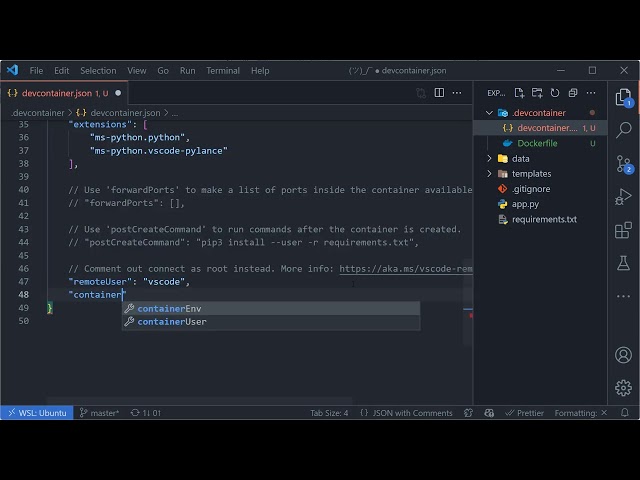Open the Accounts menu
Image resolution: width=640 pixels, height=480 pixels.
pos(623,355)
